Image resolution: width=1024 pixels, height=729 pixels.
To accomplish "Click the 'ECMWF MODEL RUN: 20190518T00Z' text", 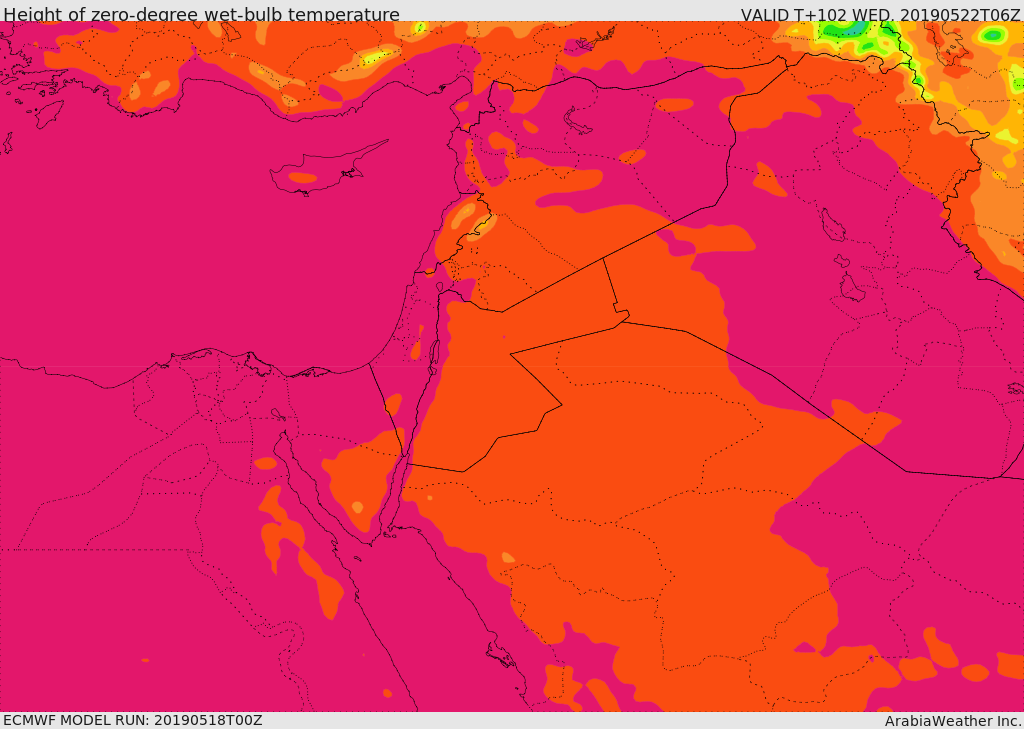I will 133,720.
